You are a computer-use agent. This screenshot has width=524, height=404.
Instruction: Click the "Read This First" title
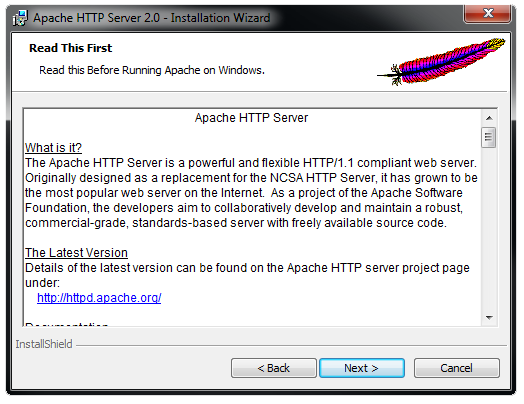(x=71, y=48)
